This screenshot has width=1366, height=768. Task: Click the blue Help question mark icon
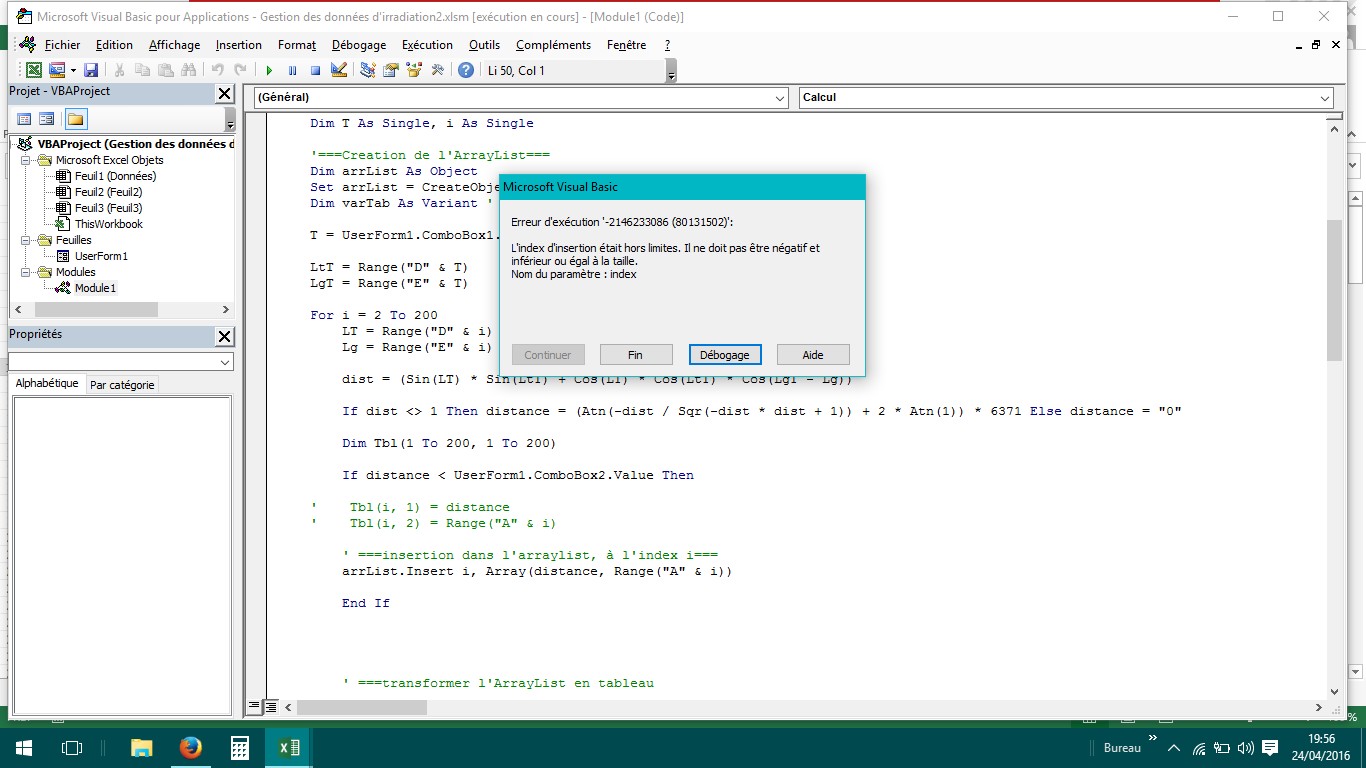[x=466, y=70]
